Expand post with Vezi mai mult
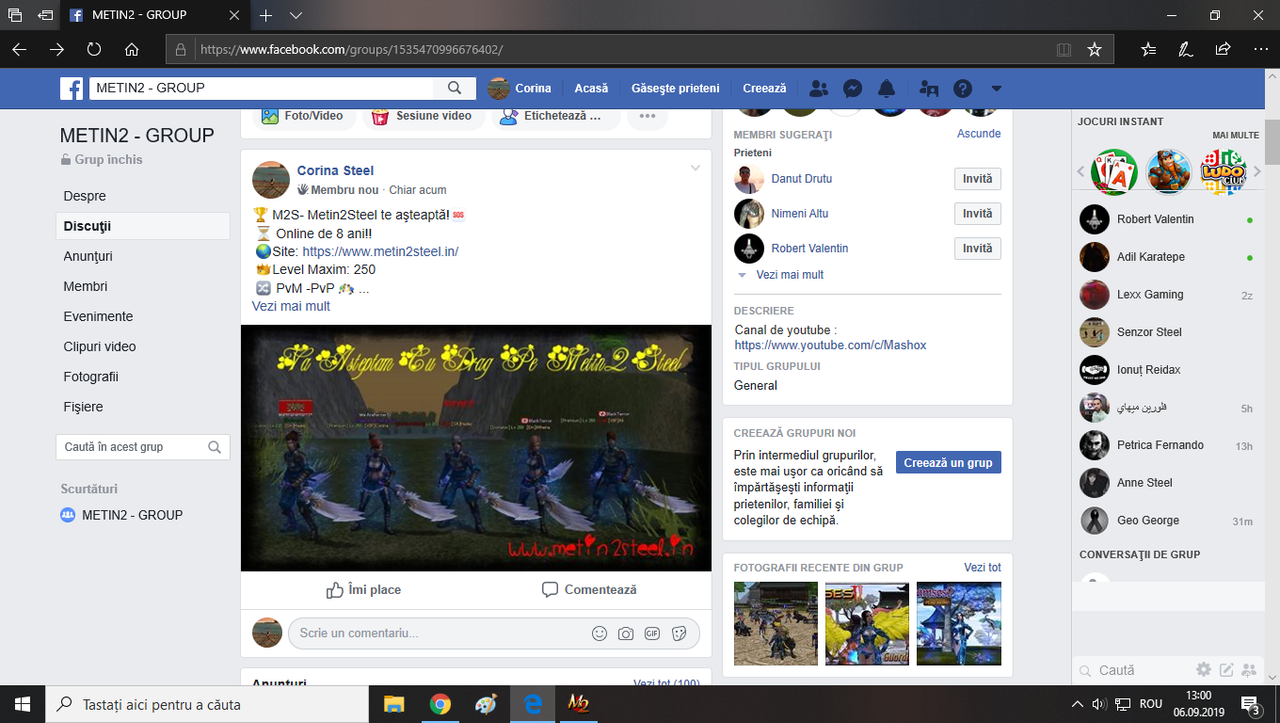Image resolution: width=1280 pixels, height=723 pixels. click(x=291, y=306)
